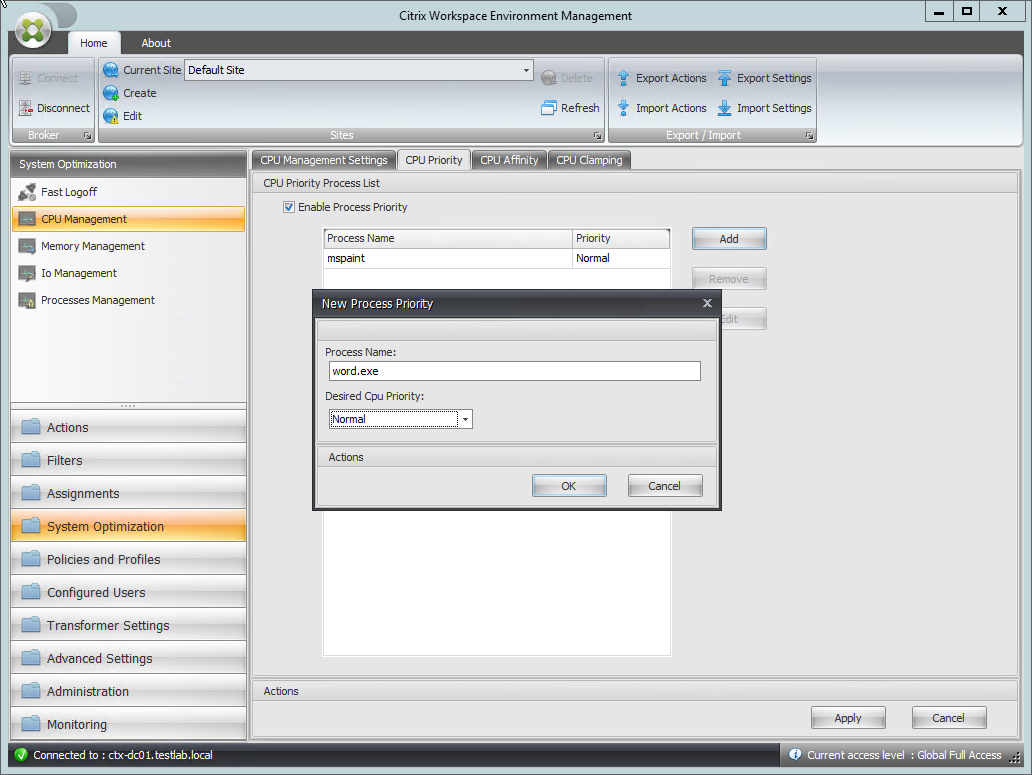Expand the Broker group dialog launcher

point(87,136)
